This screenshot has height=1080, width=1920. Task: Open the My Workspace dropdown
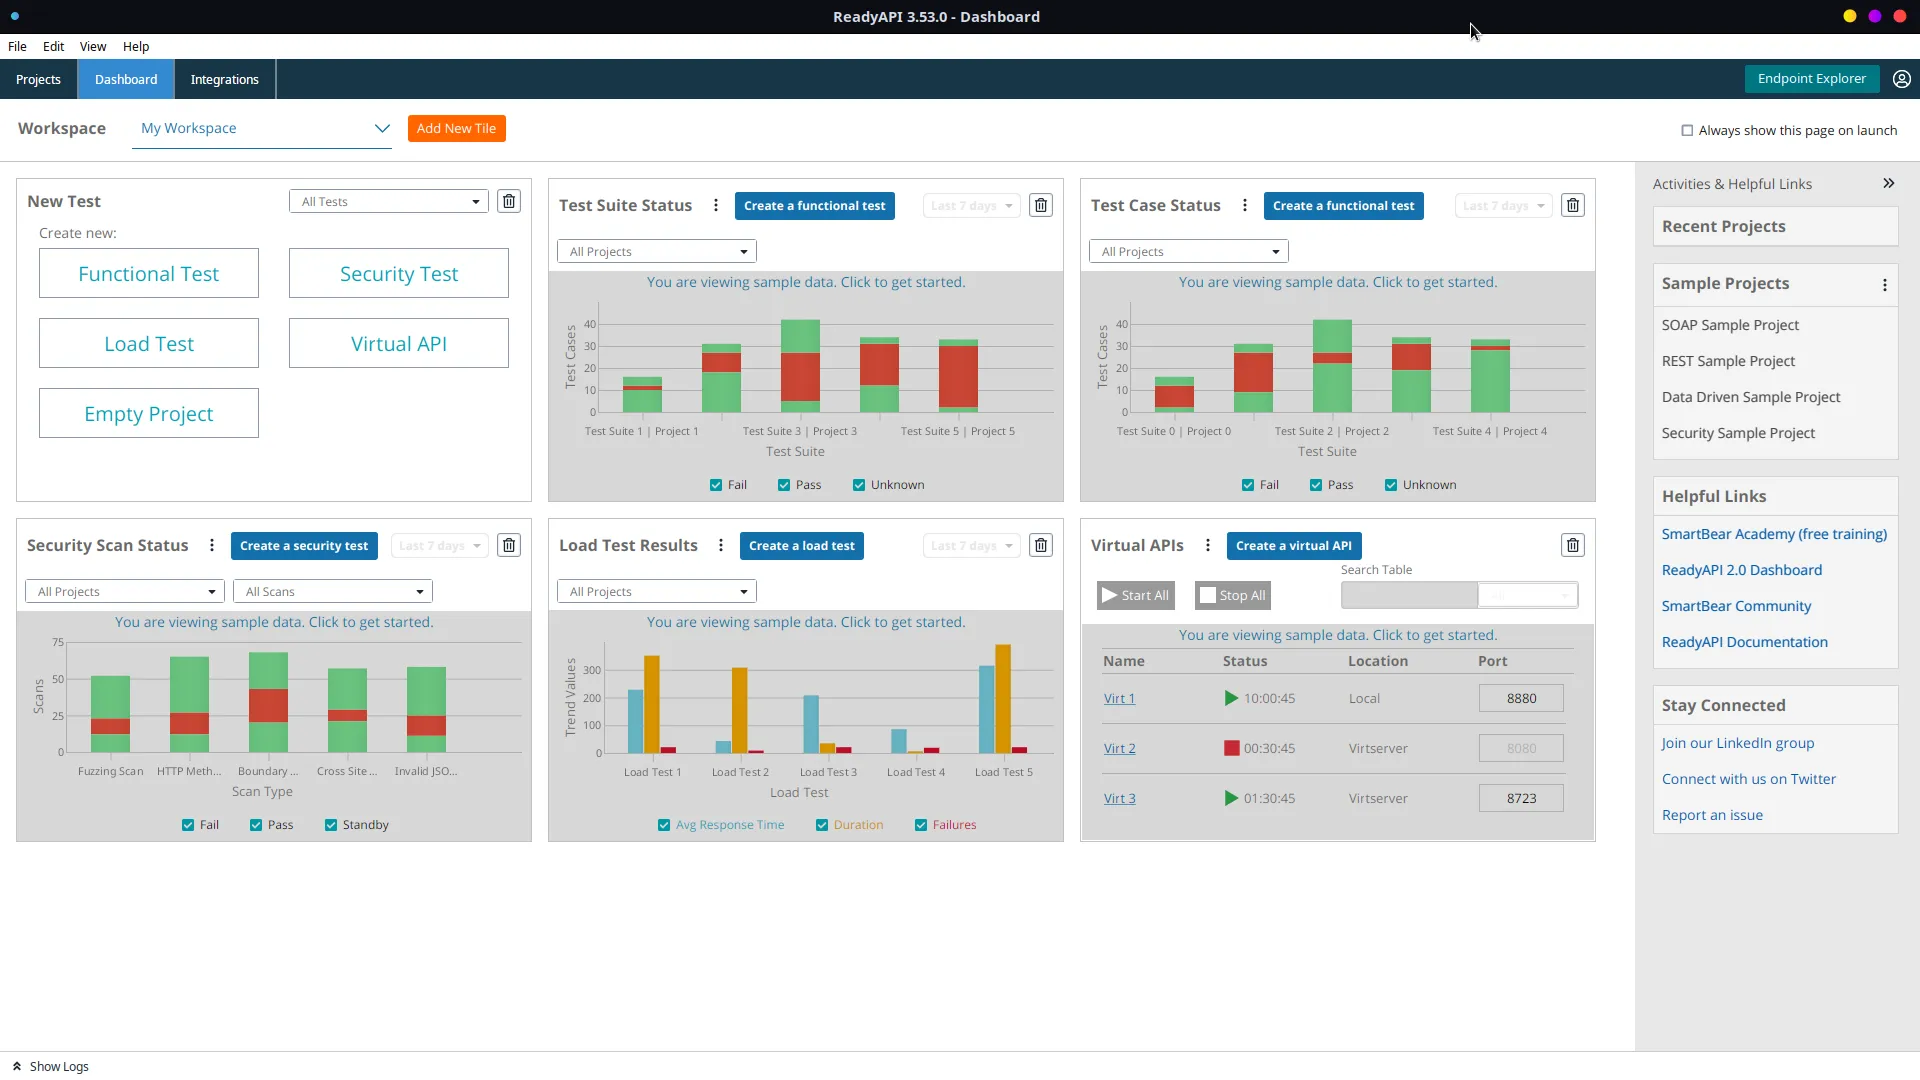[x=381, y=128]
